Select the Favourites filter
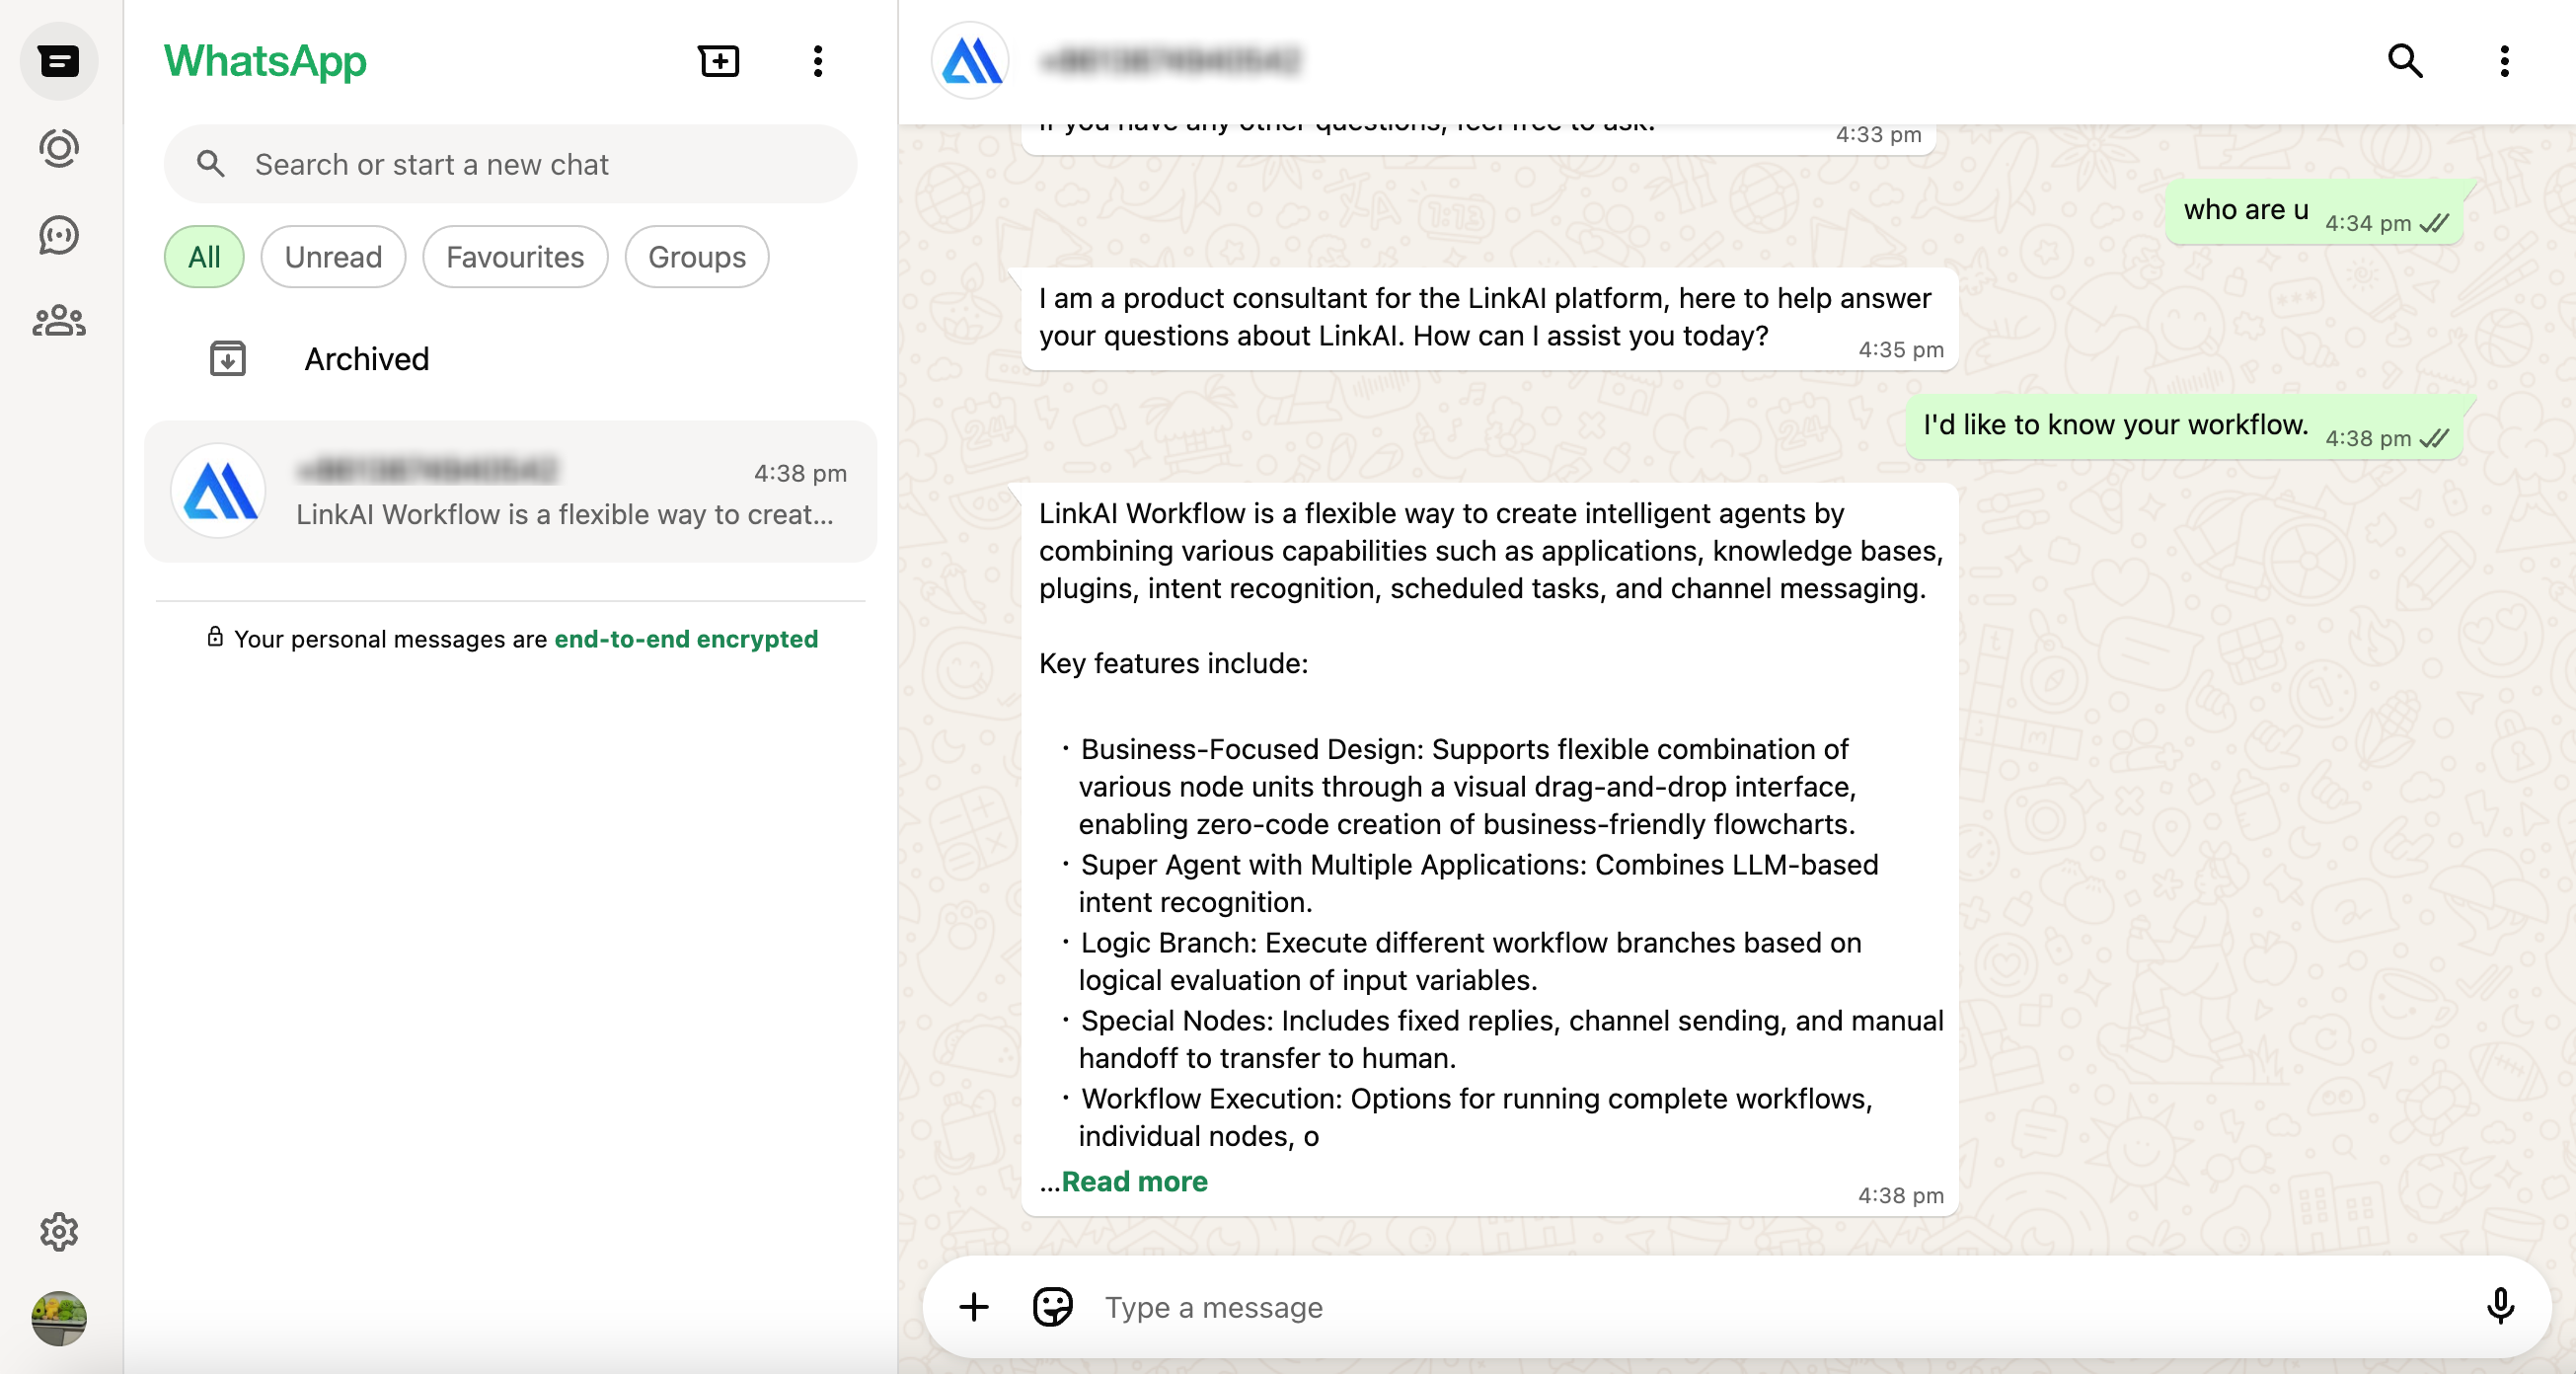 514,257
